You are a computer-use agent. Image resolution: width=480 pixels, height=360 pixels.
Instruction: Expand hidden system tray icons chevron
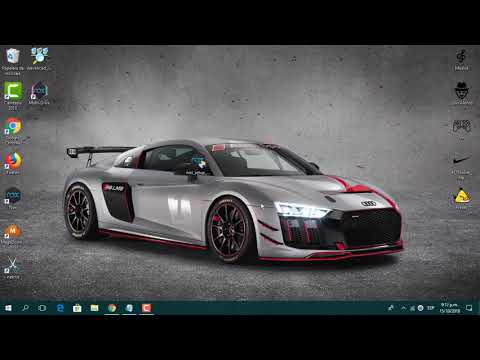pos(403,308)
